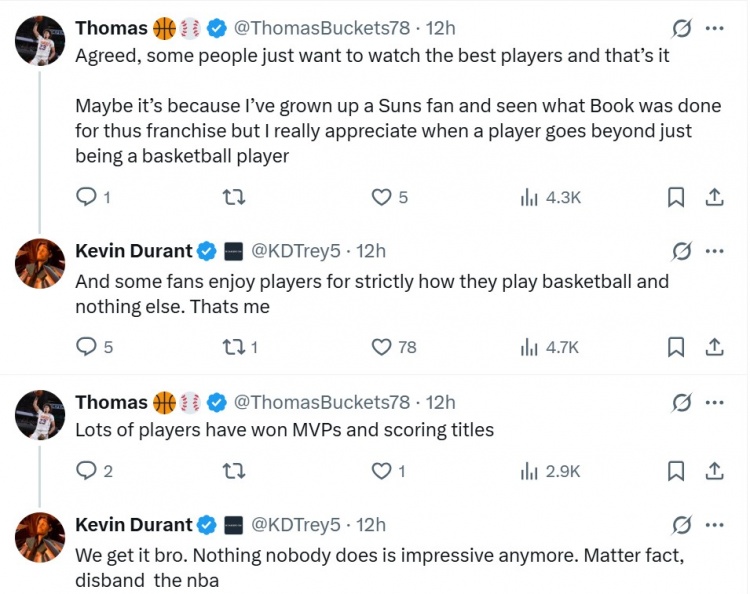Viewport: 750px width, 594px height.
Task: Repost Kevin Durant's tweet with 1 repost
Action: point(235,347)
